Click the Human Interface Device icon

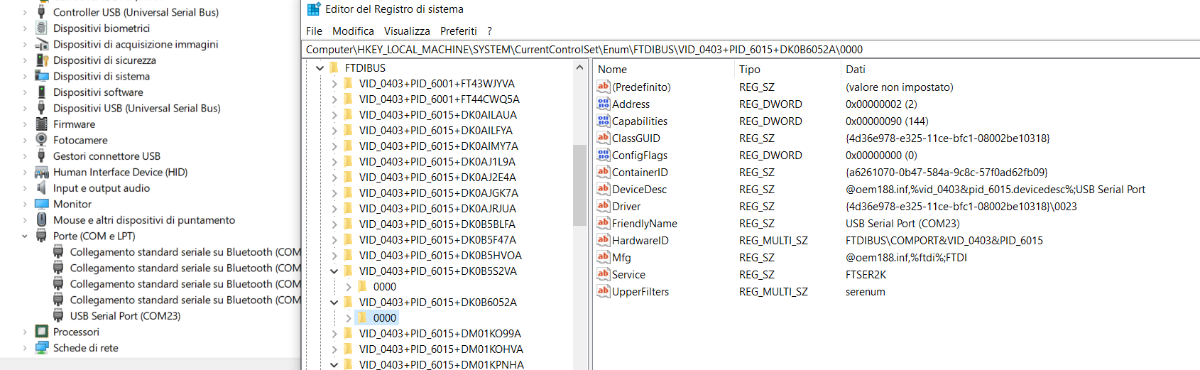pos(41,172)
